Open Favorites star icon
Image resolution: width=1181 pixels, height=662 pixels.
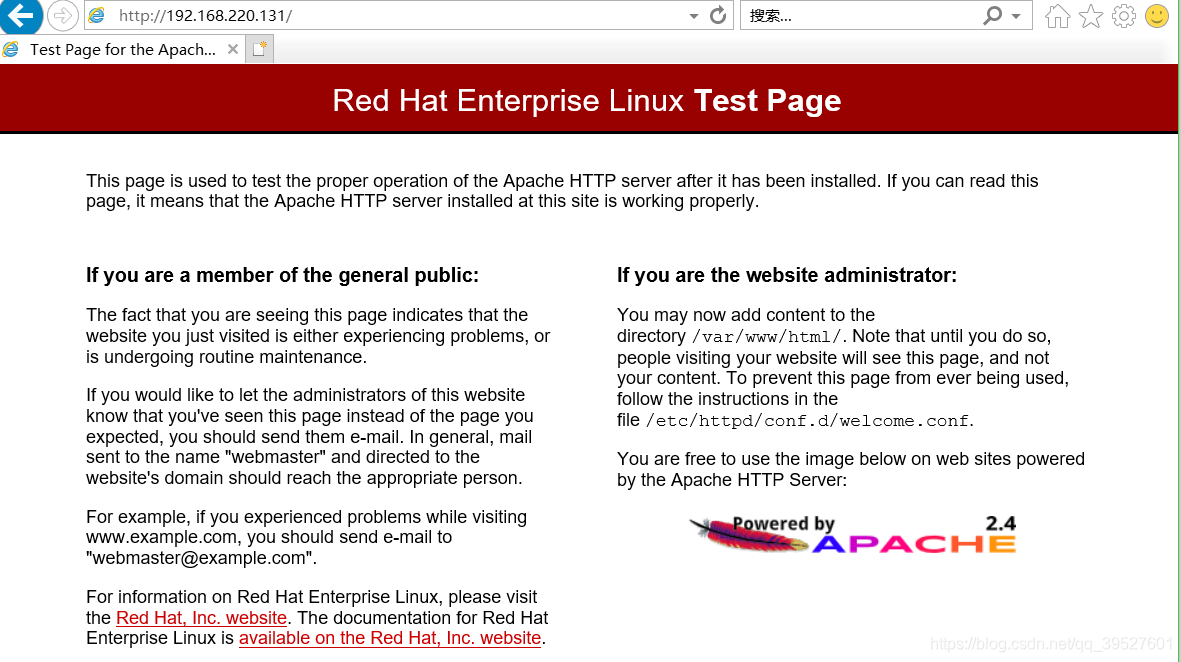[x=1091, y=16]
